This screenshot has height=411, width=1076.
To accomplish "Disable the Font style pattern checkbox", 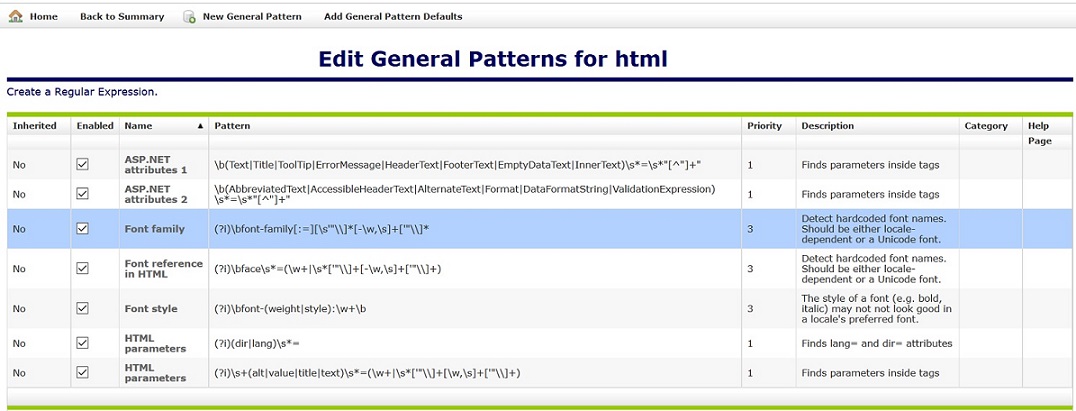I will 83,309.
